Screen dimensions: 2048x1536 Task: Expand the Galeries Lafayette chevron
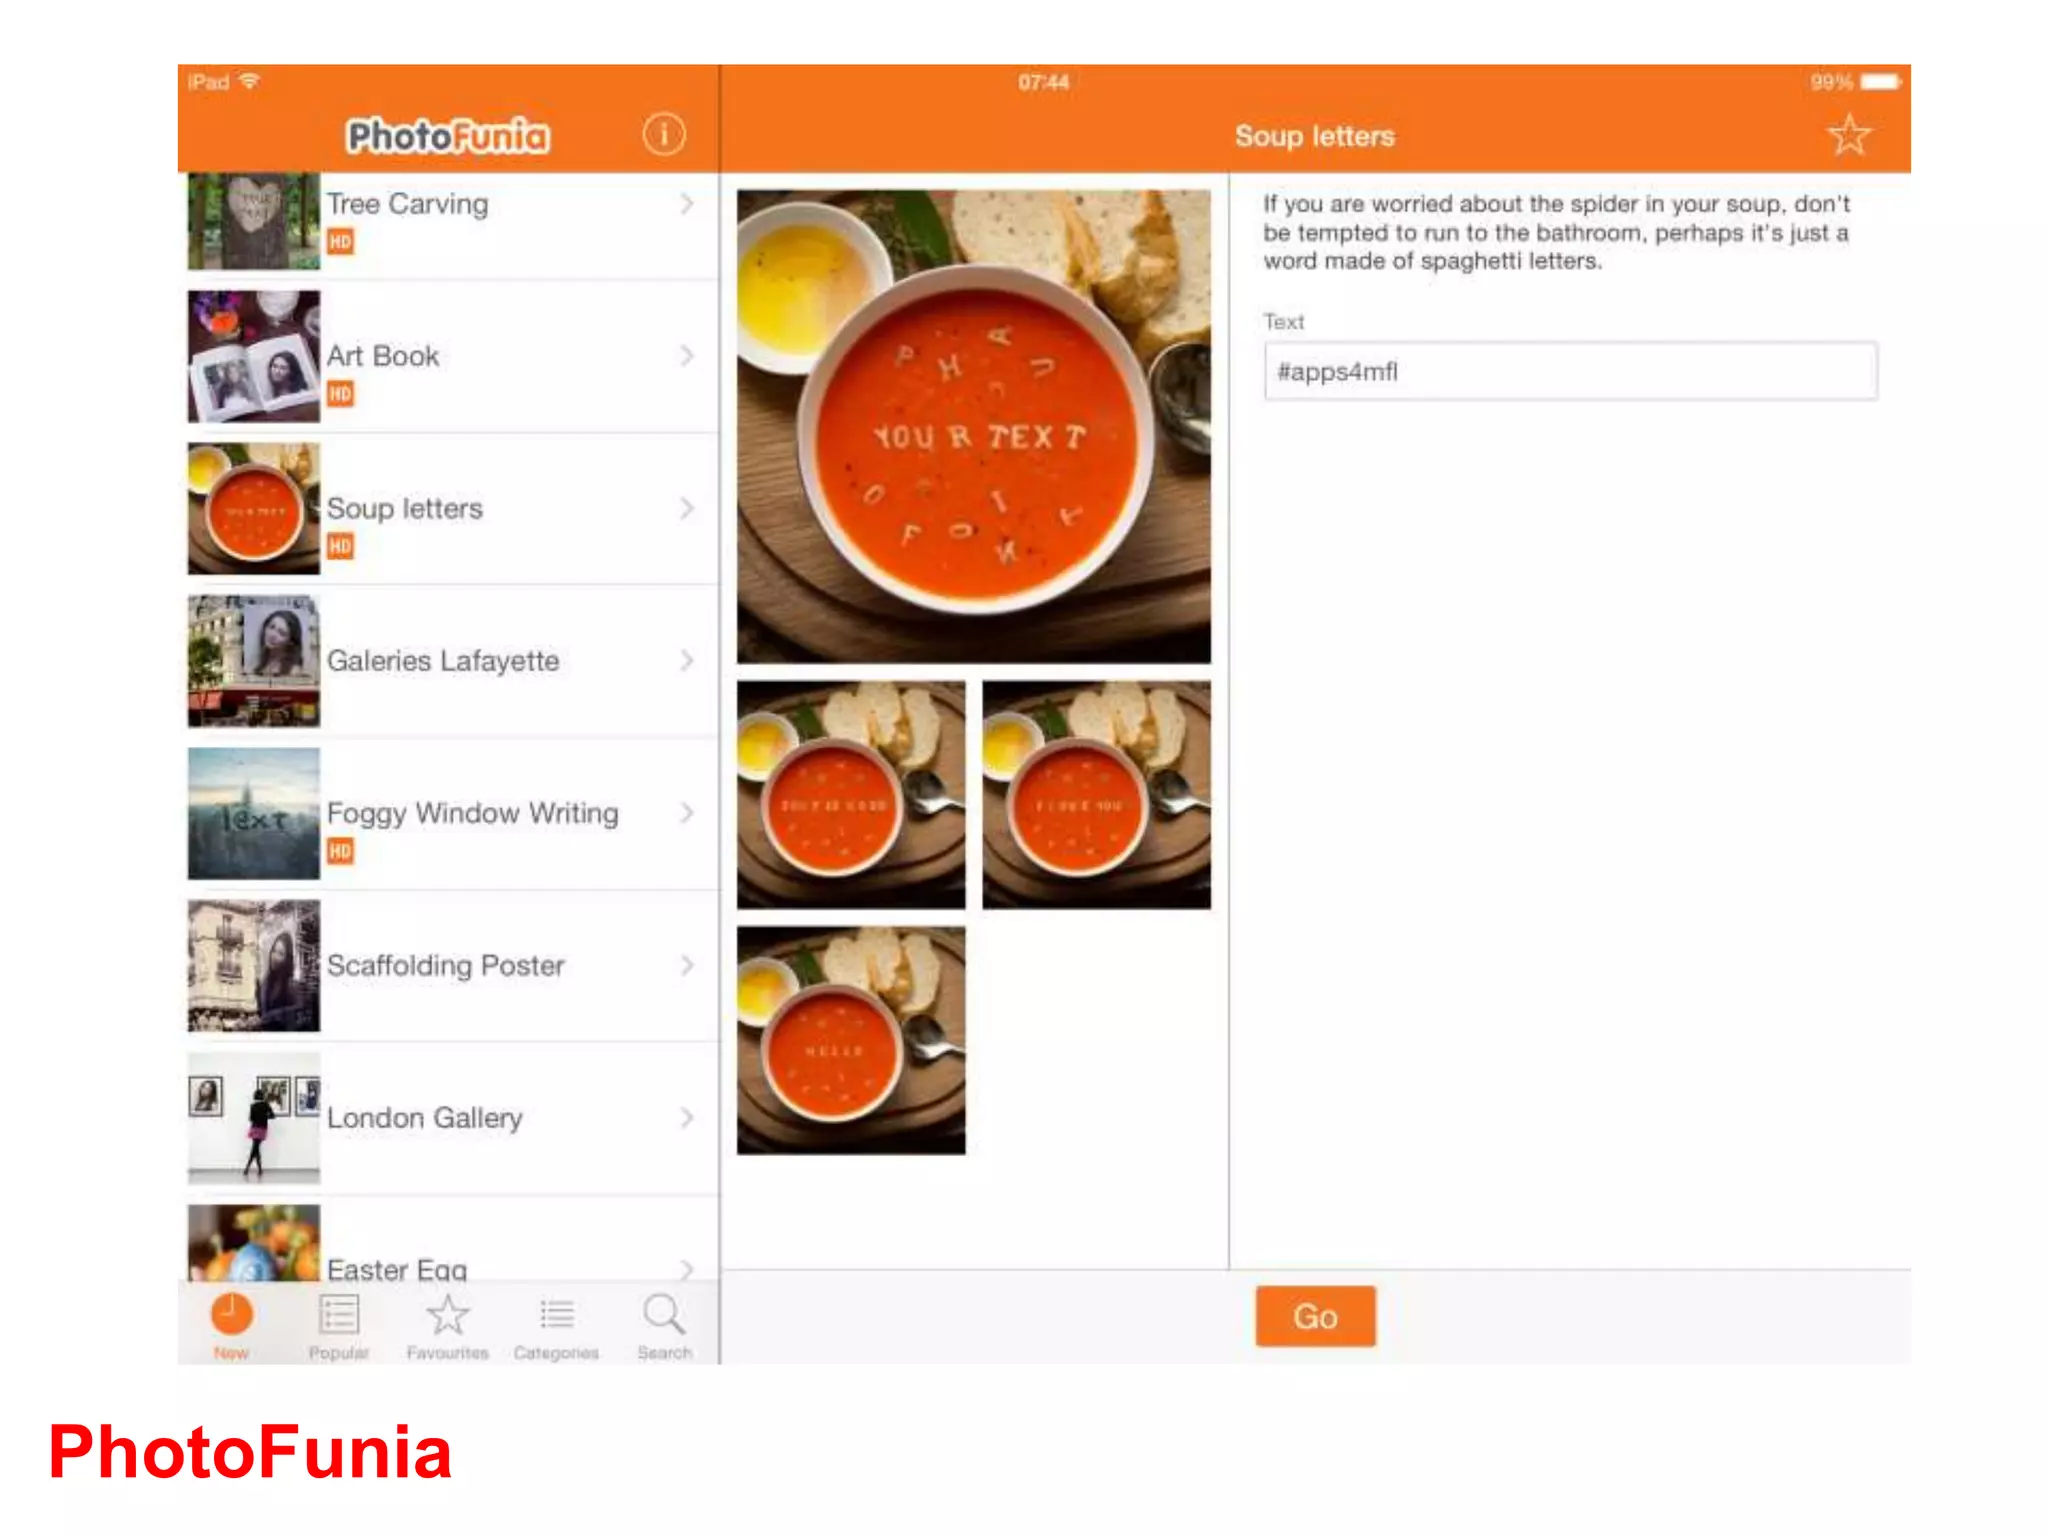click(x=687, y=661)
